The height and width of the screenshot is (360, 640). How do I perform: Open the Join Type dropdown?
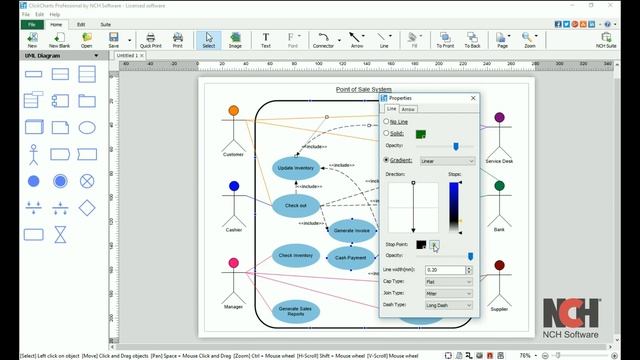click(449, 293)
